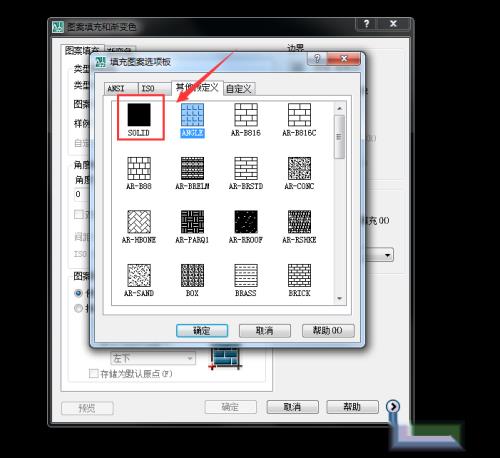Viewport: 500px width, 458px height.
Task: Switch to the ISO tab
Action: pos(154,88)
